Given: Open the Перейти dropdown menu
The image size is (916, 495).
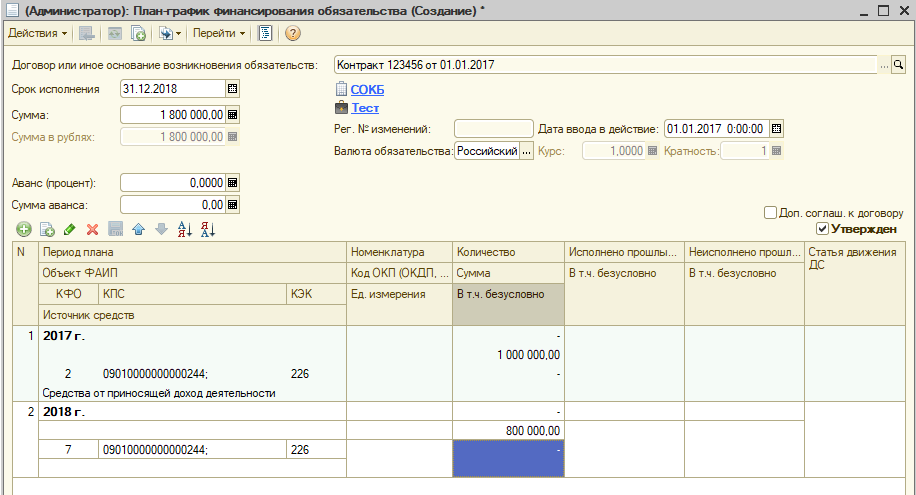Looking at the screenshot, I should (x=219, y=33).
